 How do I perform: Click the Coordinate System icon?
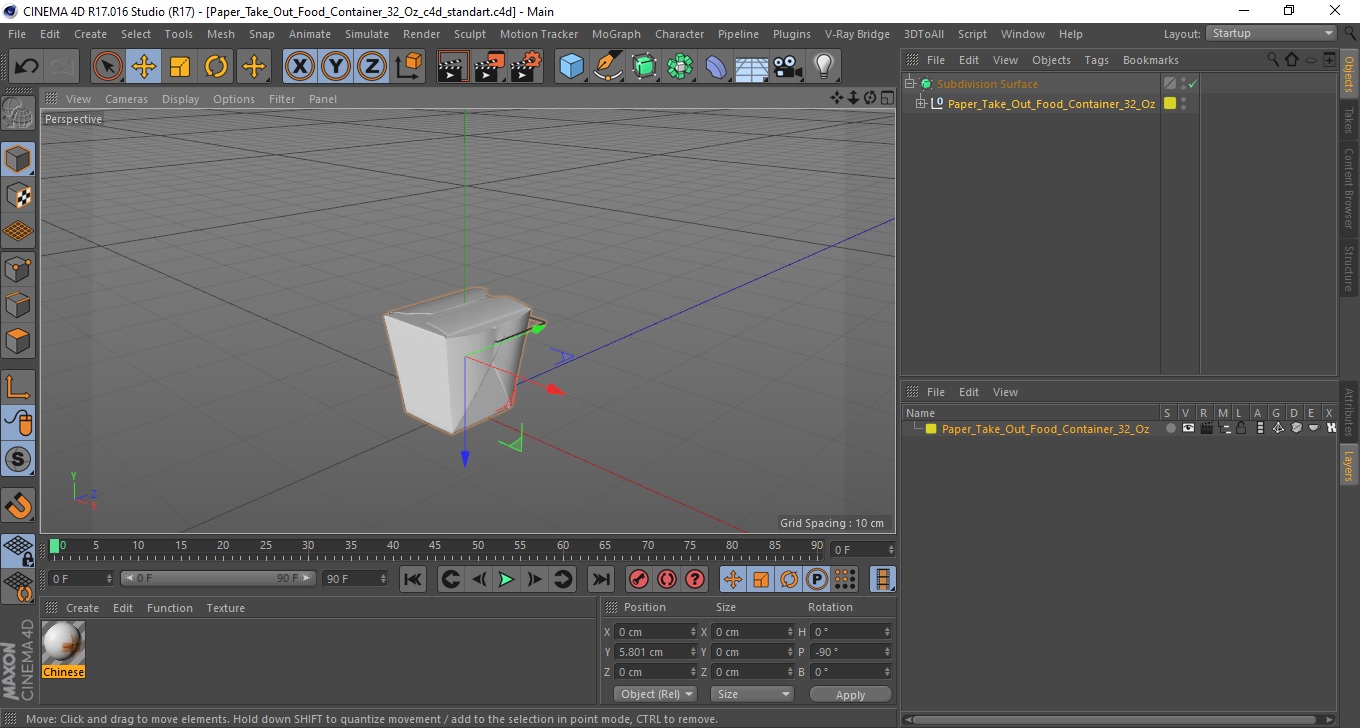[409, 67]
